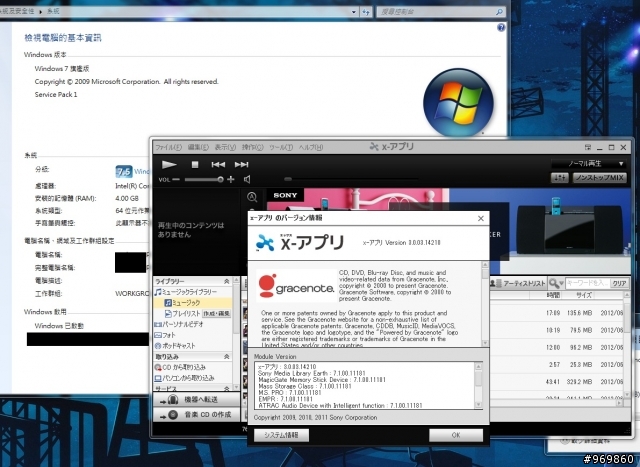
Task: Select パソコンから取り込み
Action: [x=184, y=378]
